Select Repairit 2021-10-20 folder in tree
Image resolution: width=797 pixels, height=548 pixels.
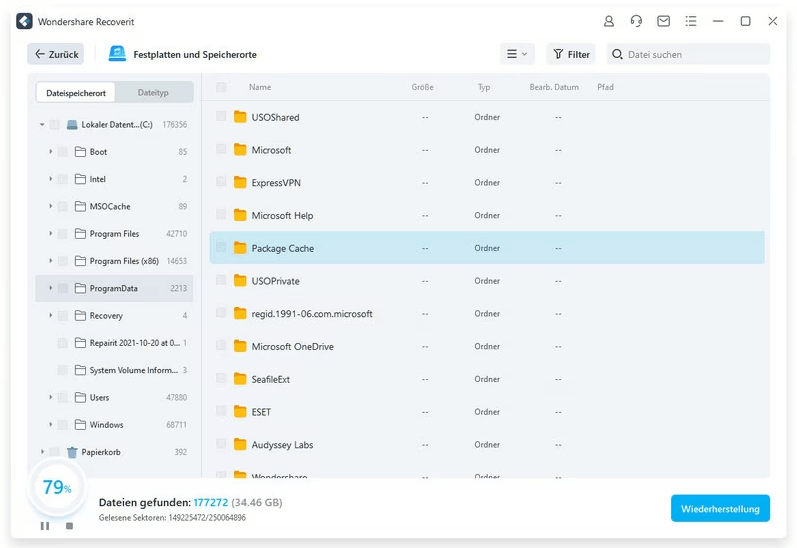coord(114,343)
